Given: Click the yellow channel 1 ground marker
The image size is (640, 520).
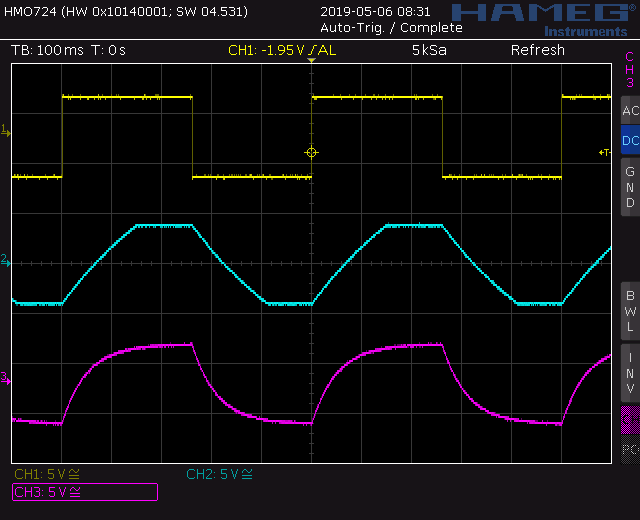Looking at the screenshot, I should pos(6,131).
